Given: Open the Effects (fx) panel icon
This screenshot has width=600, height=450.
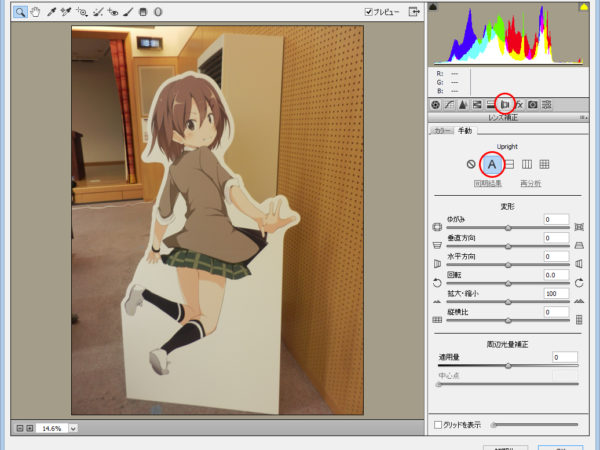Looking at the screenshot, I should point(519,104).
